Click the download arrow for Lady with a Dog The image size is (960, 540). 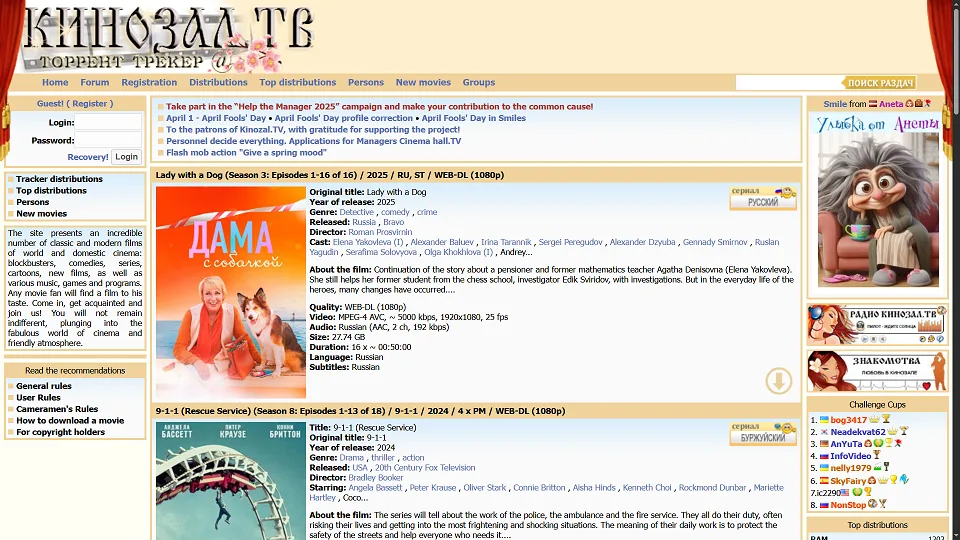[x=778, y=381]
